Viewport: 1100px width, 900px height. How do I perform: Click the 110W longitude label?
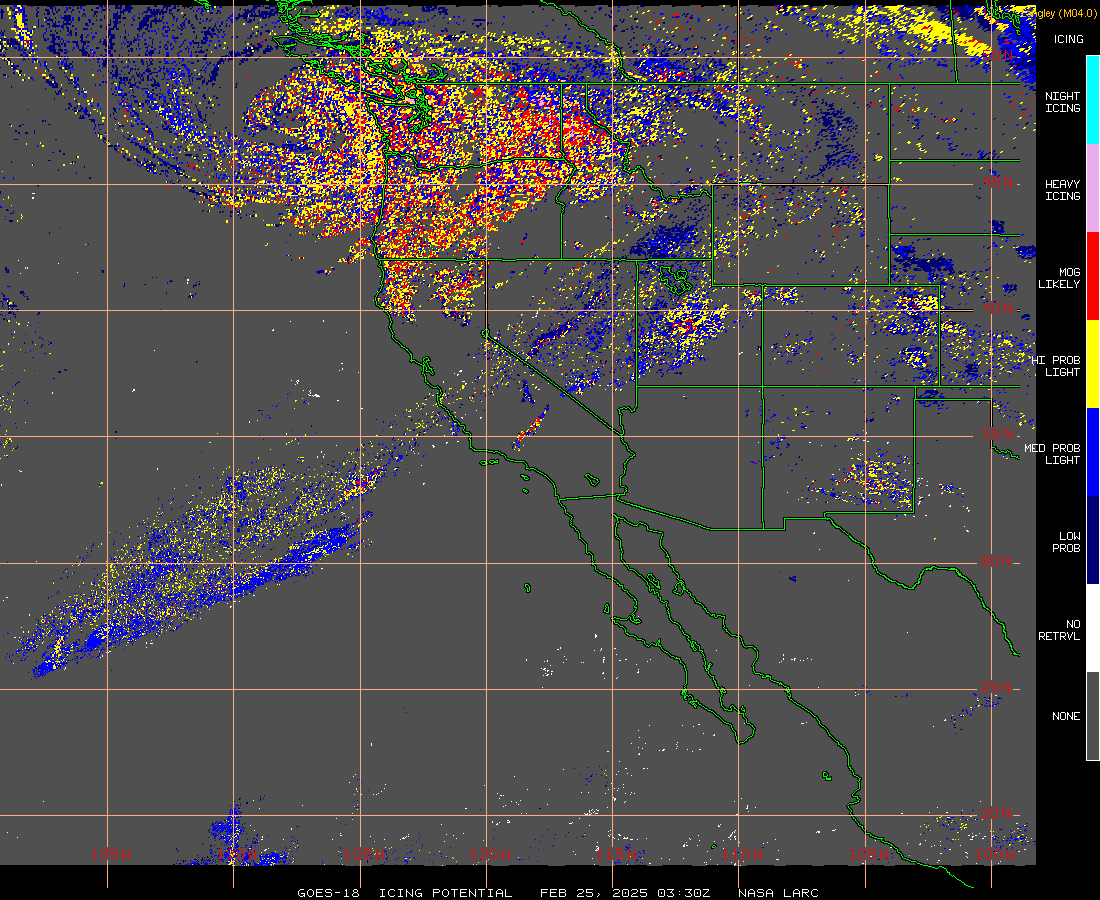tap(742, 854)
